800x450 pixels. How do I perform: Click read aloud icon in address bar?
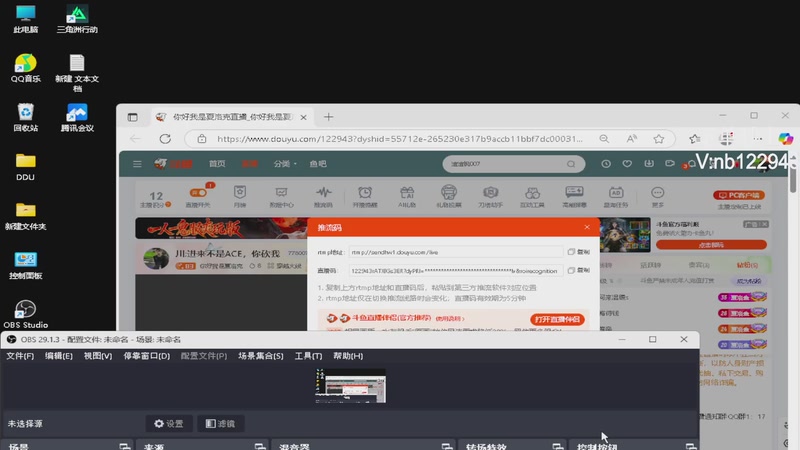coord(632,139)
